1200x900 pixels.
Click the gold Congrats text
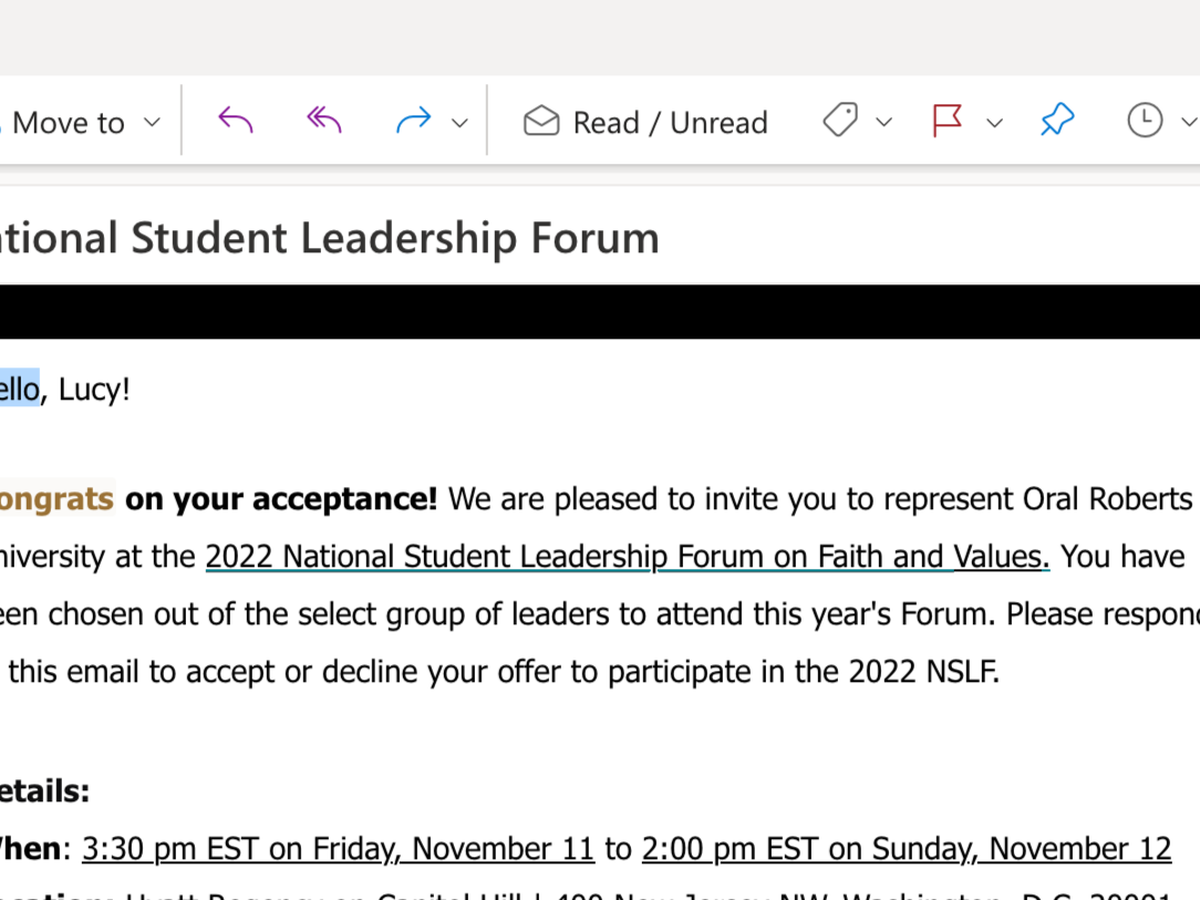[x=57, y=498]
